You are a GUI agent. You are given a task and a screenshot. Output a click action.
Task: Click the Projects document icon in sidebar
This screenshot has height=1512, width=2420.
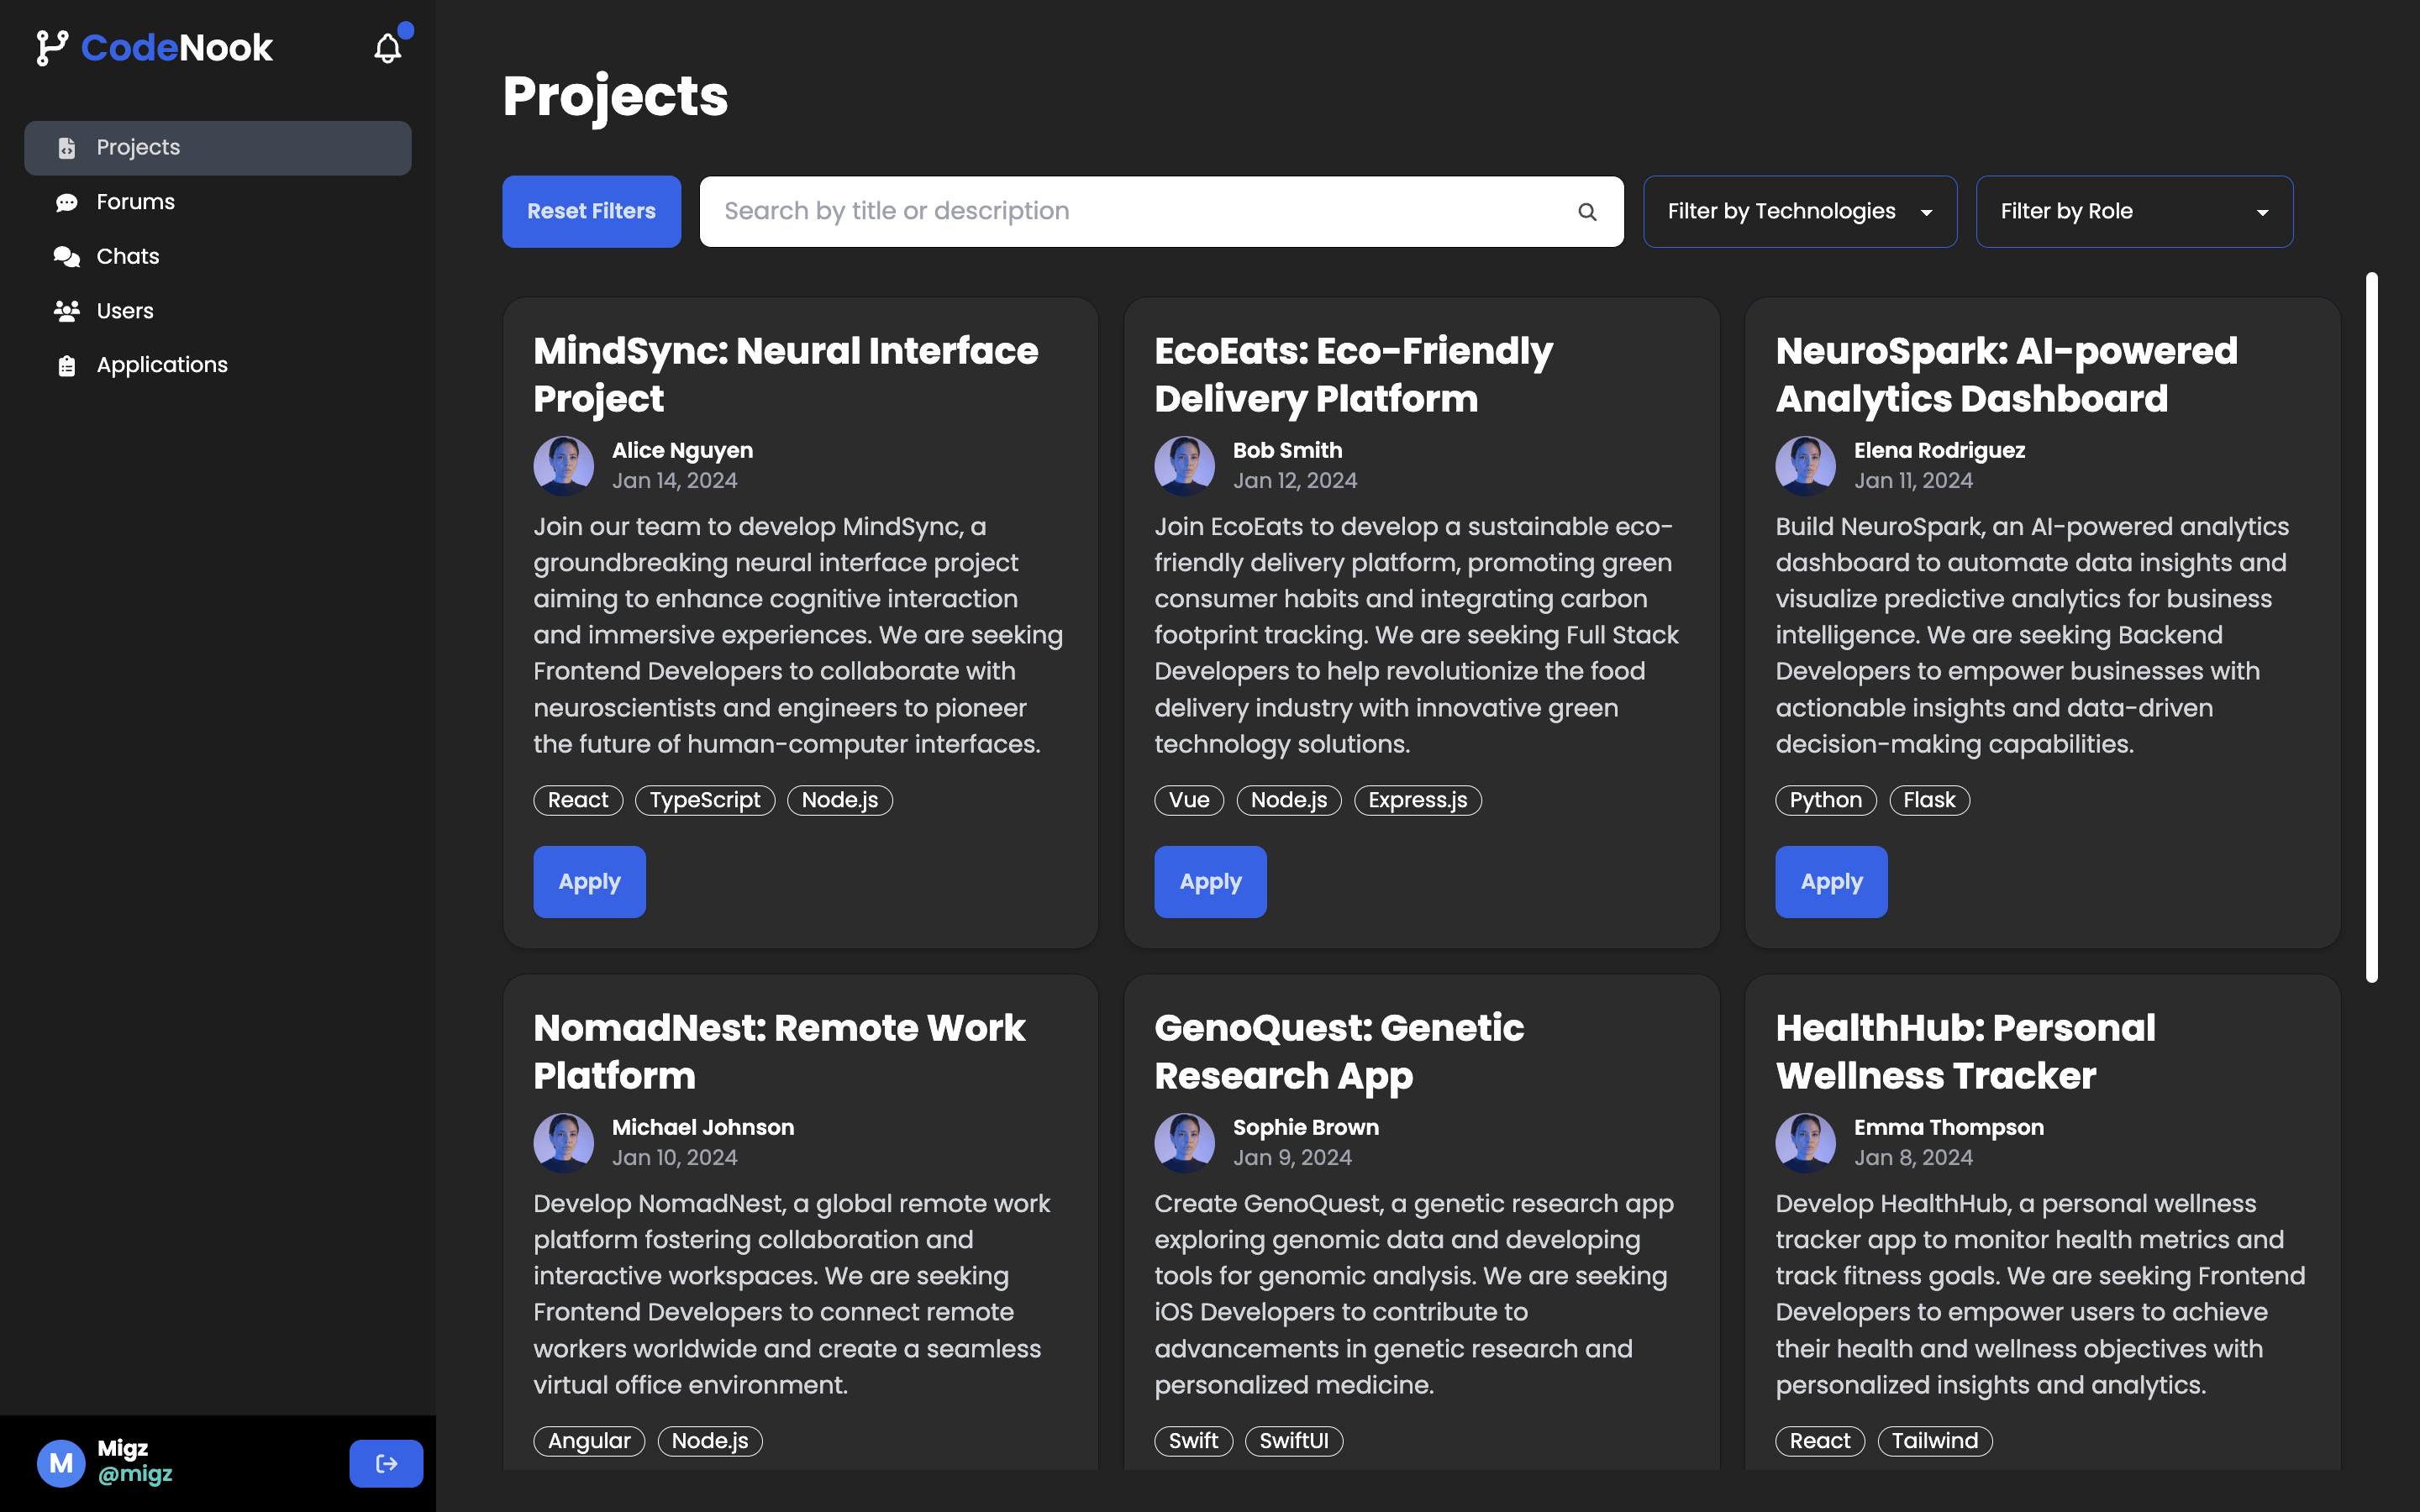coord(67,147)
